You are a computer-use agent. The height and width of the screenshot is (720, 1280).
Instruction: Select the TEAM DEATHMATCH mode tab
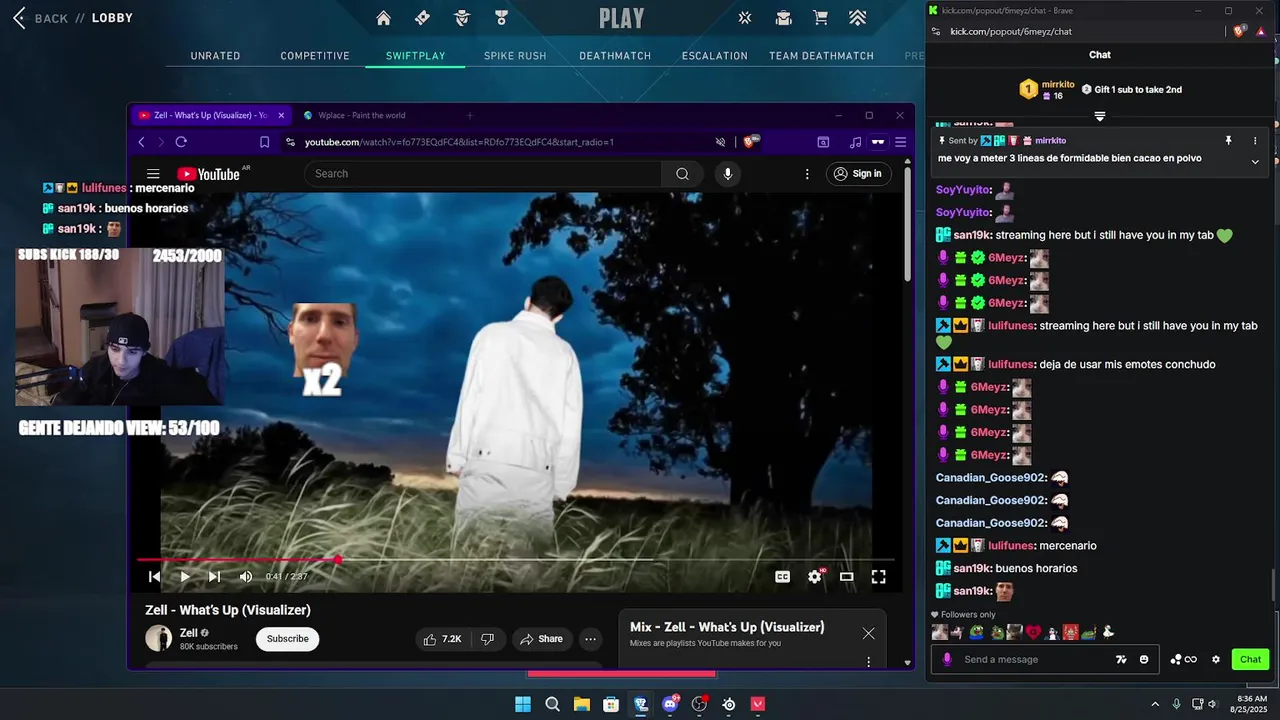[821, 56]
